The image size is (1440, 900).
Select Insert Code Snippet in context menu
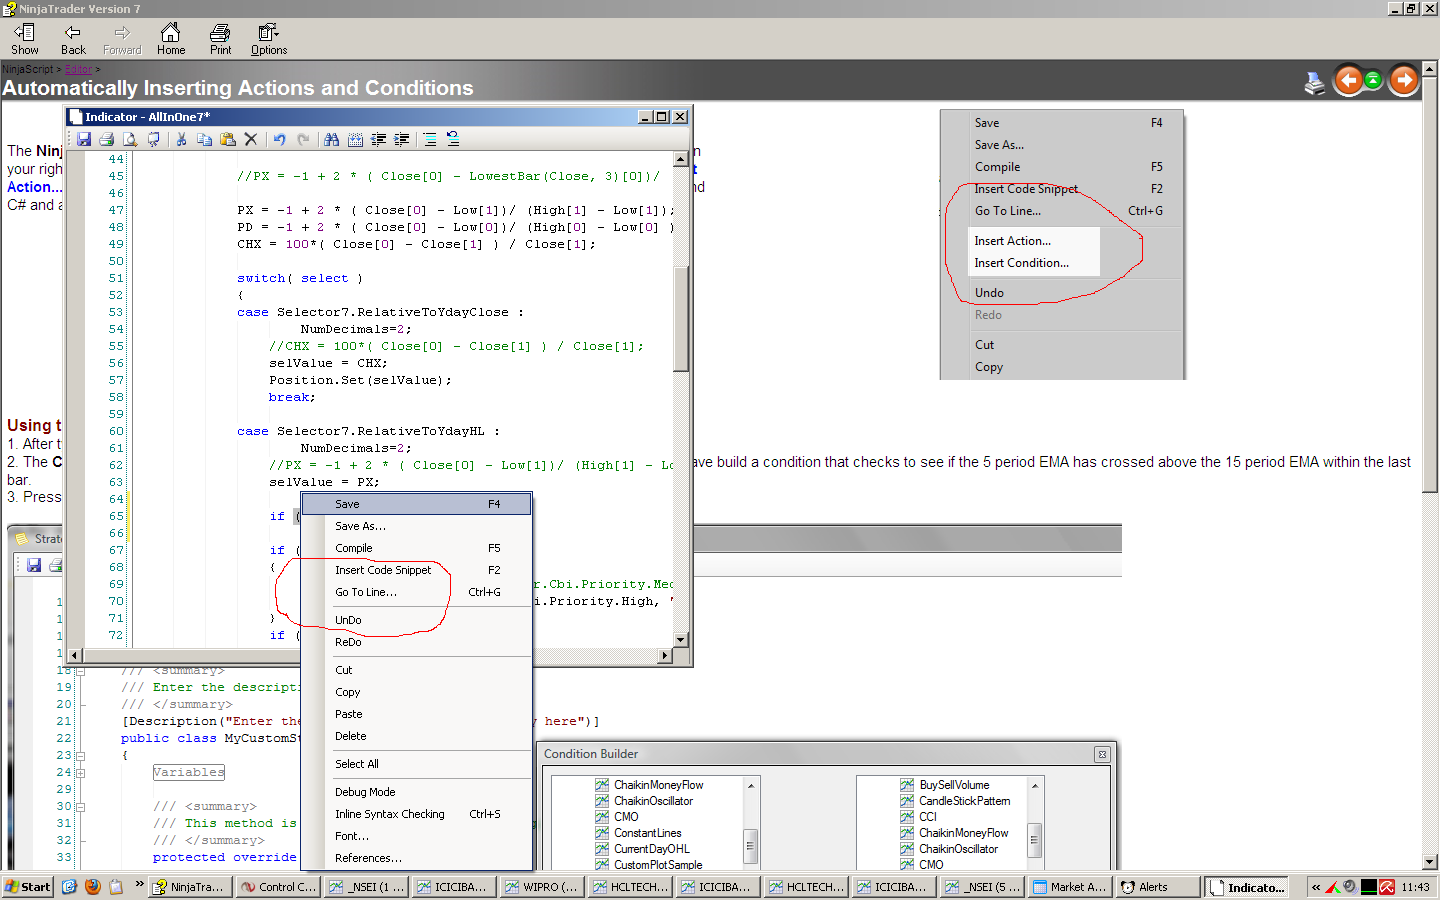[x=383, y=570]
